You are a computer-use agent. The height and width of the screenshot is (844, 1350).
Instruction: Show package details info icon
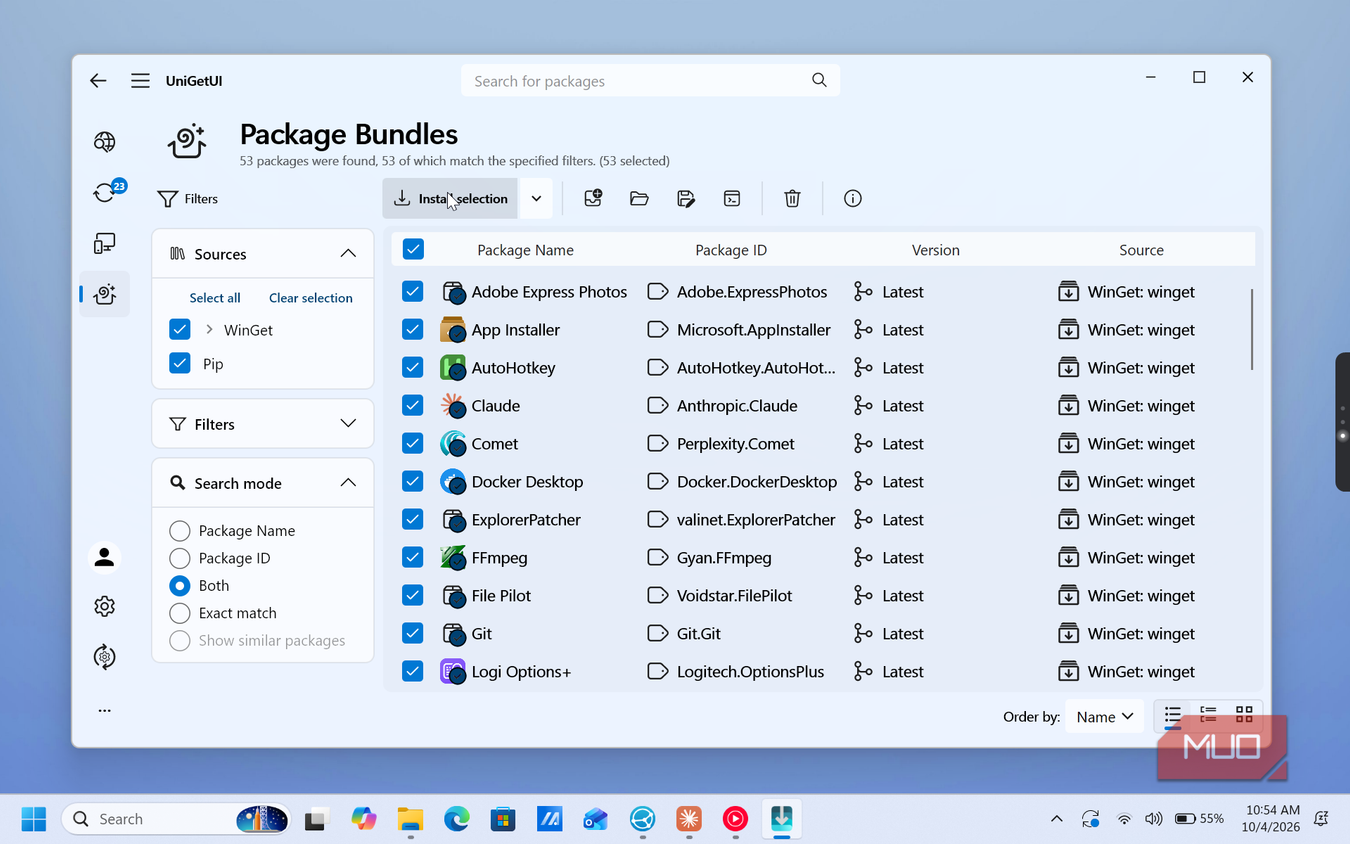click(853, 198)
